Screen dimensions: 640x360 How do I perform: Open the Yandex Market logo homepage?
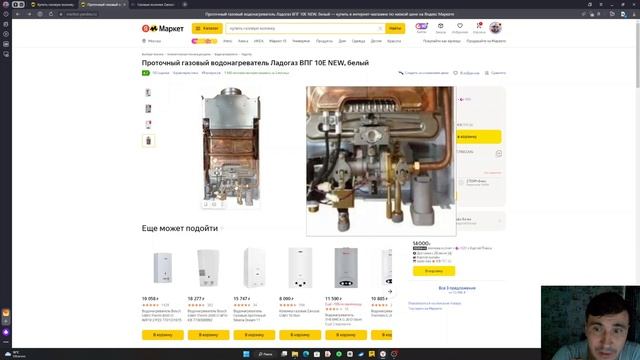click(x=162, y=29)
